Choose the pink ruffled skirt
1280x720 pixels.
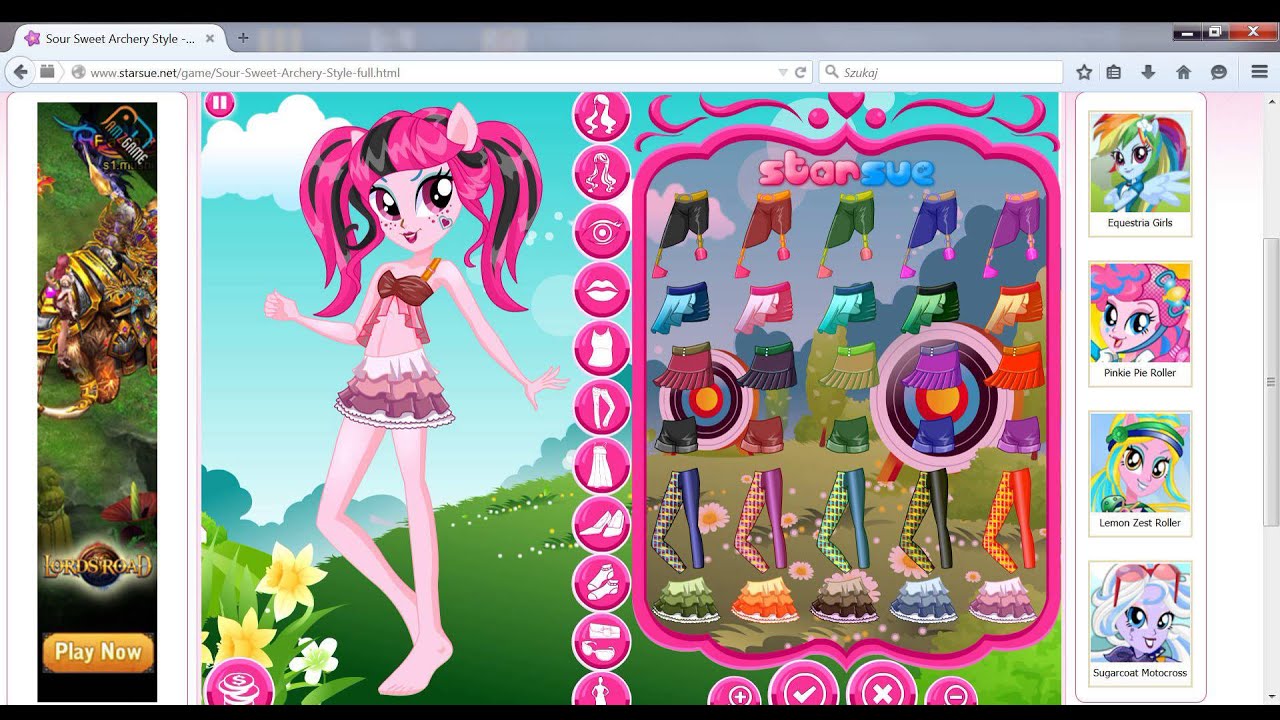coord(1003,600)
